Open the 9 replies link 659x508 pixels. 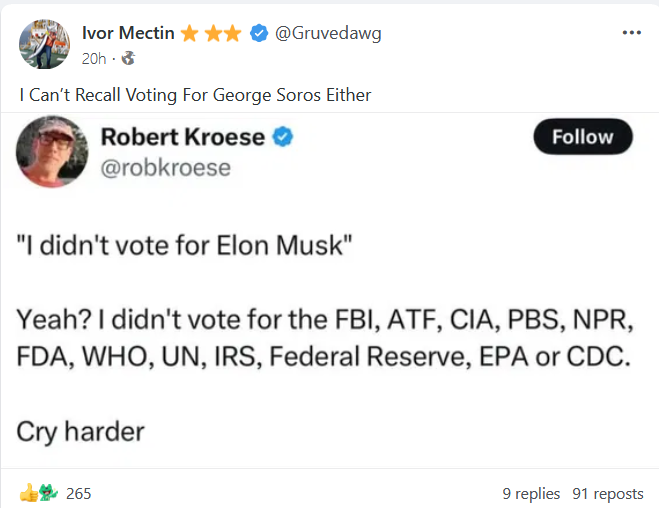[x=532, y=493]
